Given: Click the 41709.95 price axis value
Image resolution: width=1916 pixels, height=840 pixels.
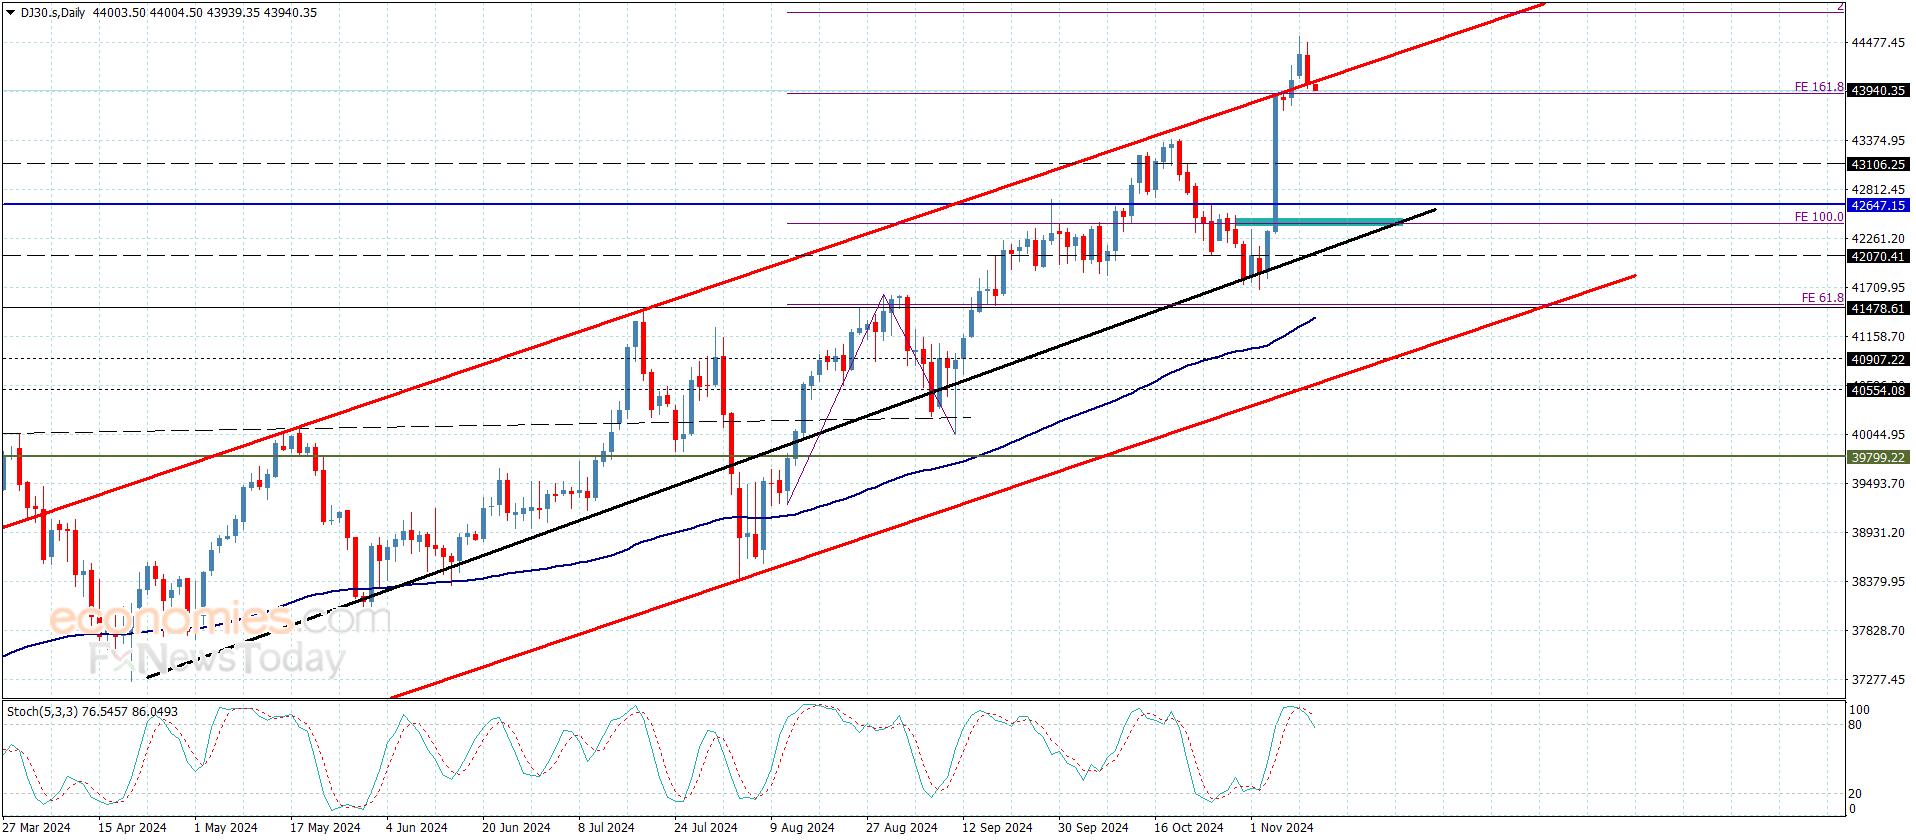Looking at the screenshot, I should [1878, 288].
